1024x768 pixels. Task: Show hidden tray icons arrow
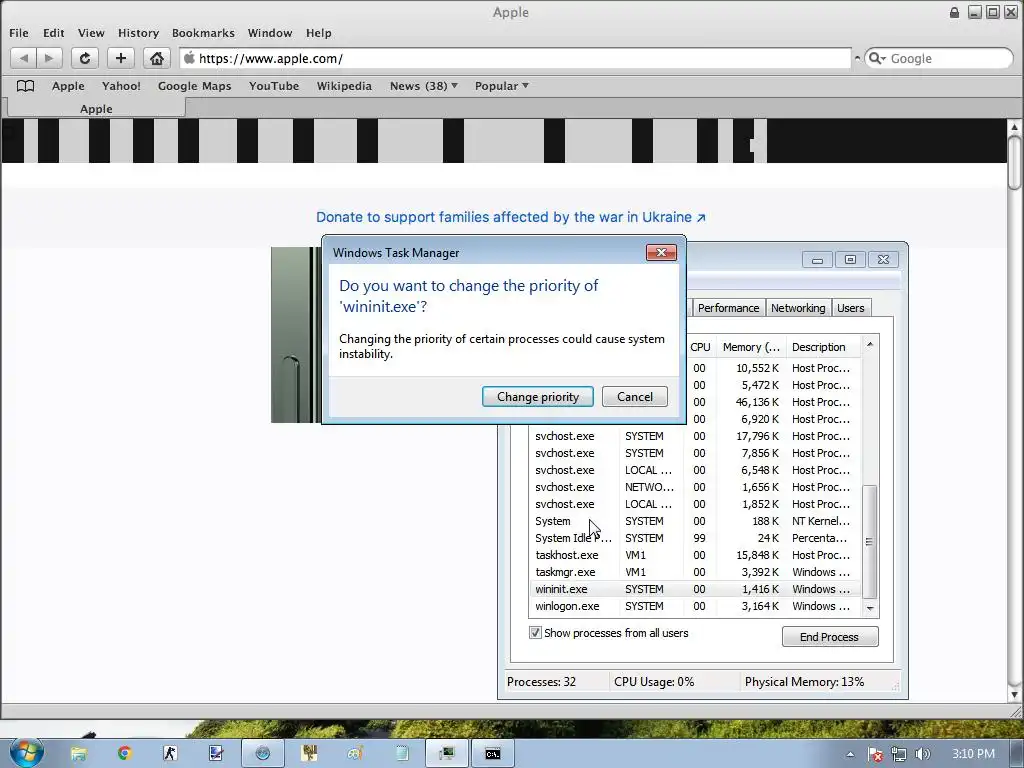[x=850, y=754]
